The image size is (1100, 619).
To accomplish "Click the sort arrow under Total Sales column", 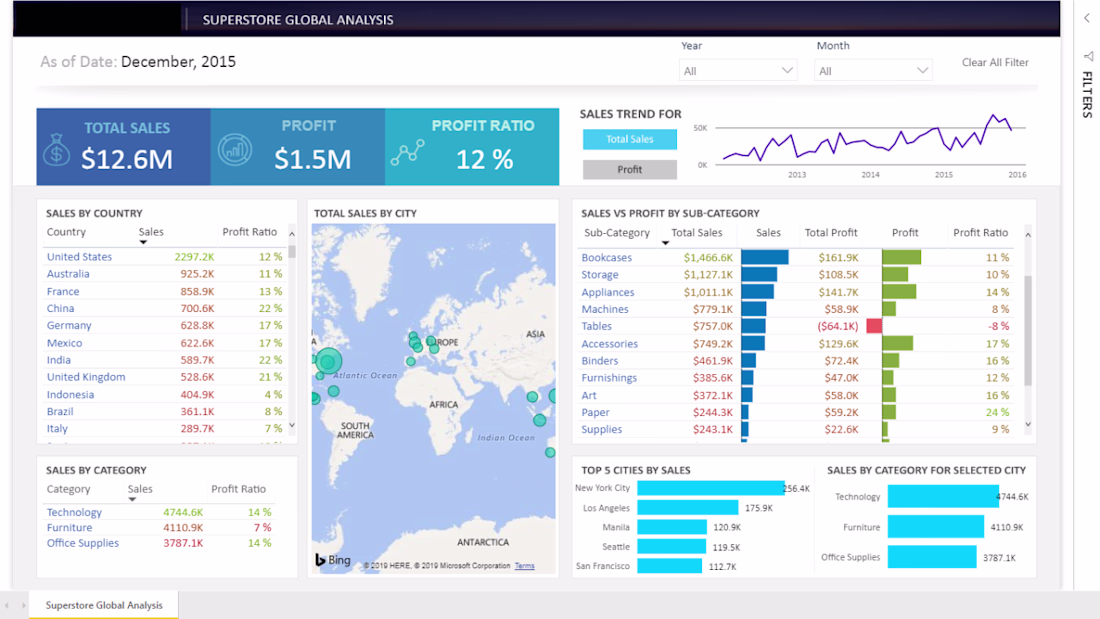I will point(665,243).
